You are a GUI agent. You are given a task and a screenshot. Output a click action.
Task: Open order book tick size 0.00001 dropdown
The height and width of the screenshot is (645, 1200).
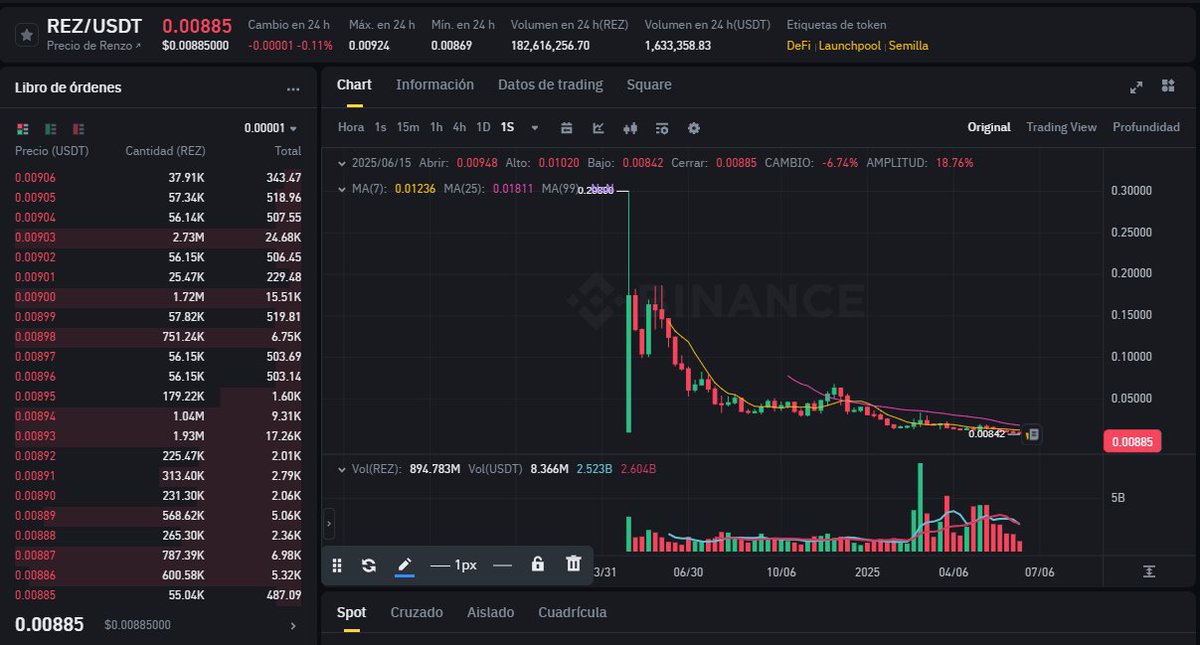click(271, 128)
